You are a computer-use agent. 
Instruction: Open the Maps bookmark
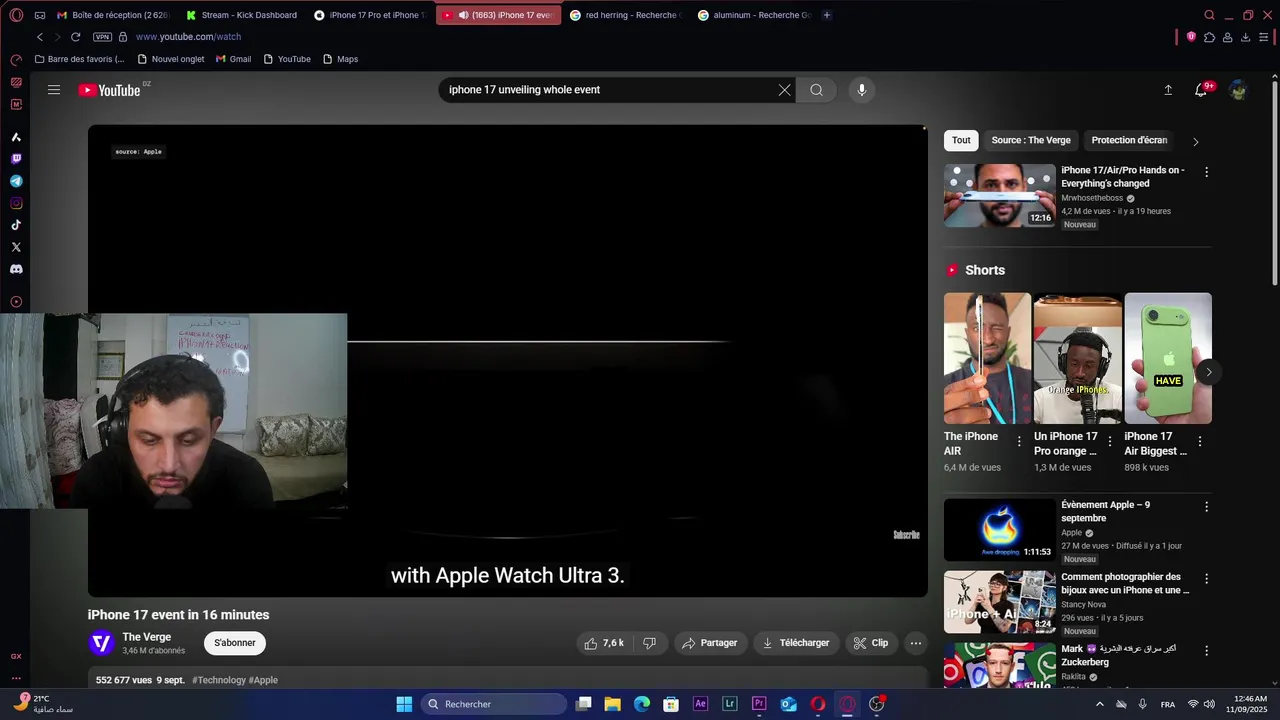point(340,59)
